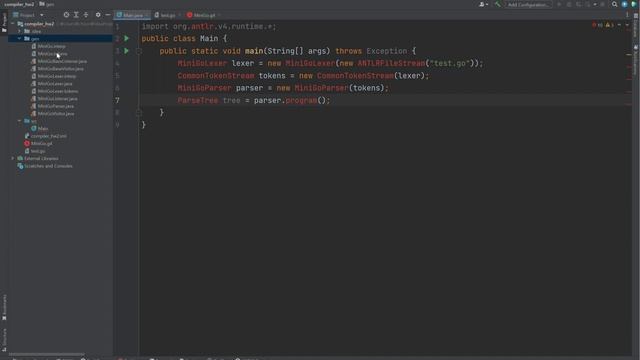Go to previous highlighted error arrow
Image resolution: width=640 pixels, height=360 pixels.
[619, 25]
